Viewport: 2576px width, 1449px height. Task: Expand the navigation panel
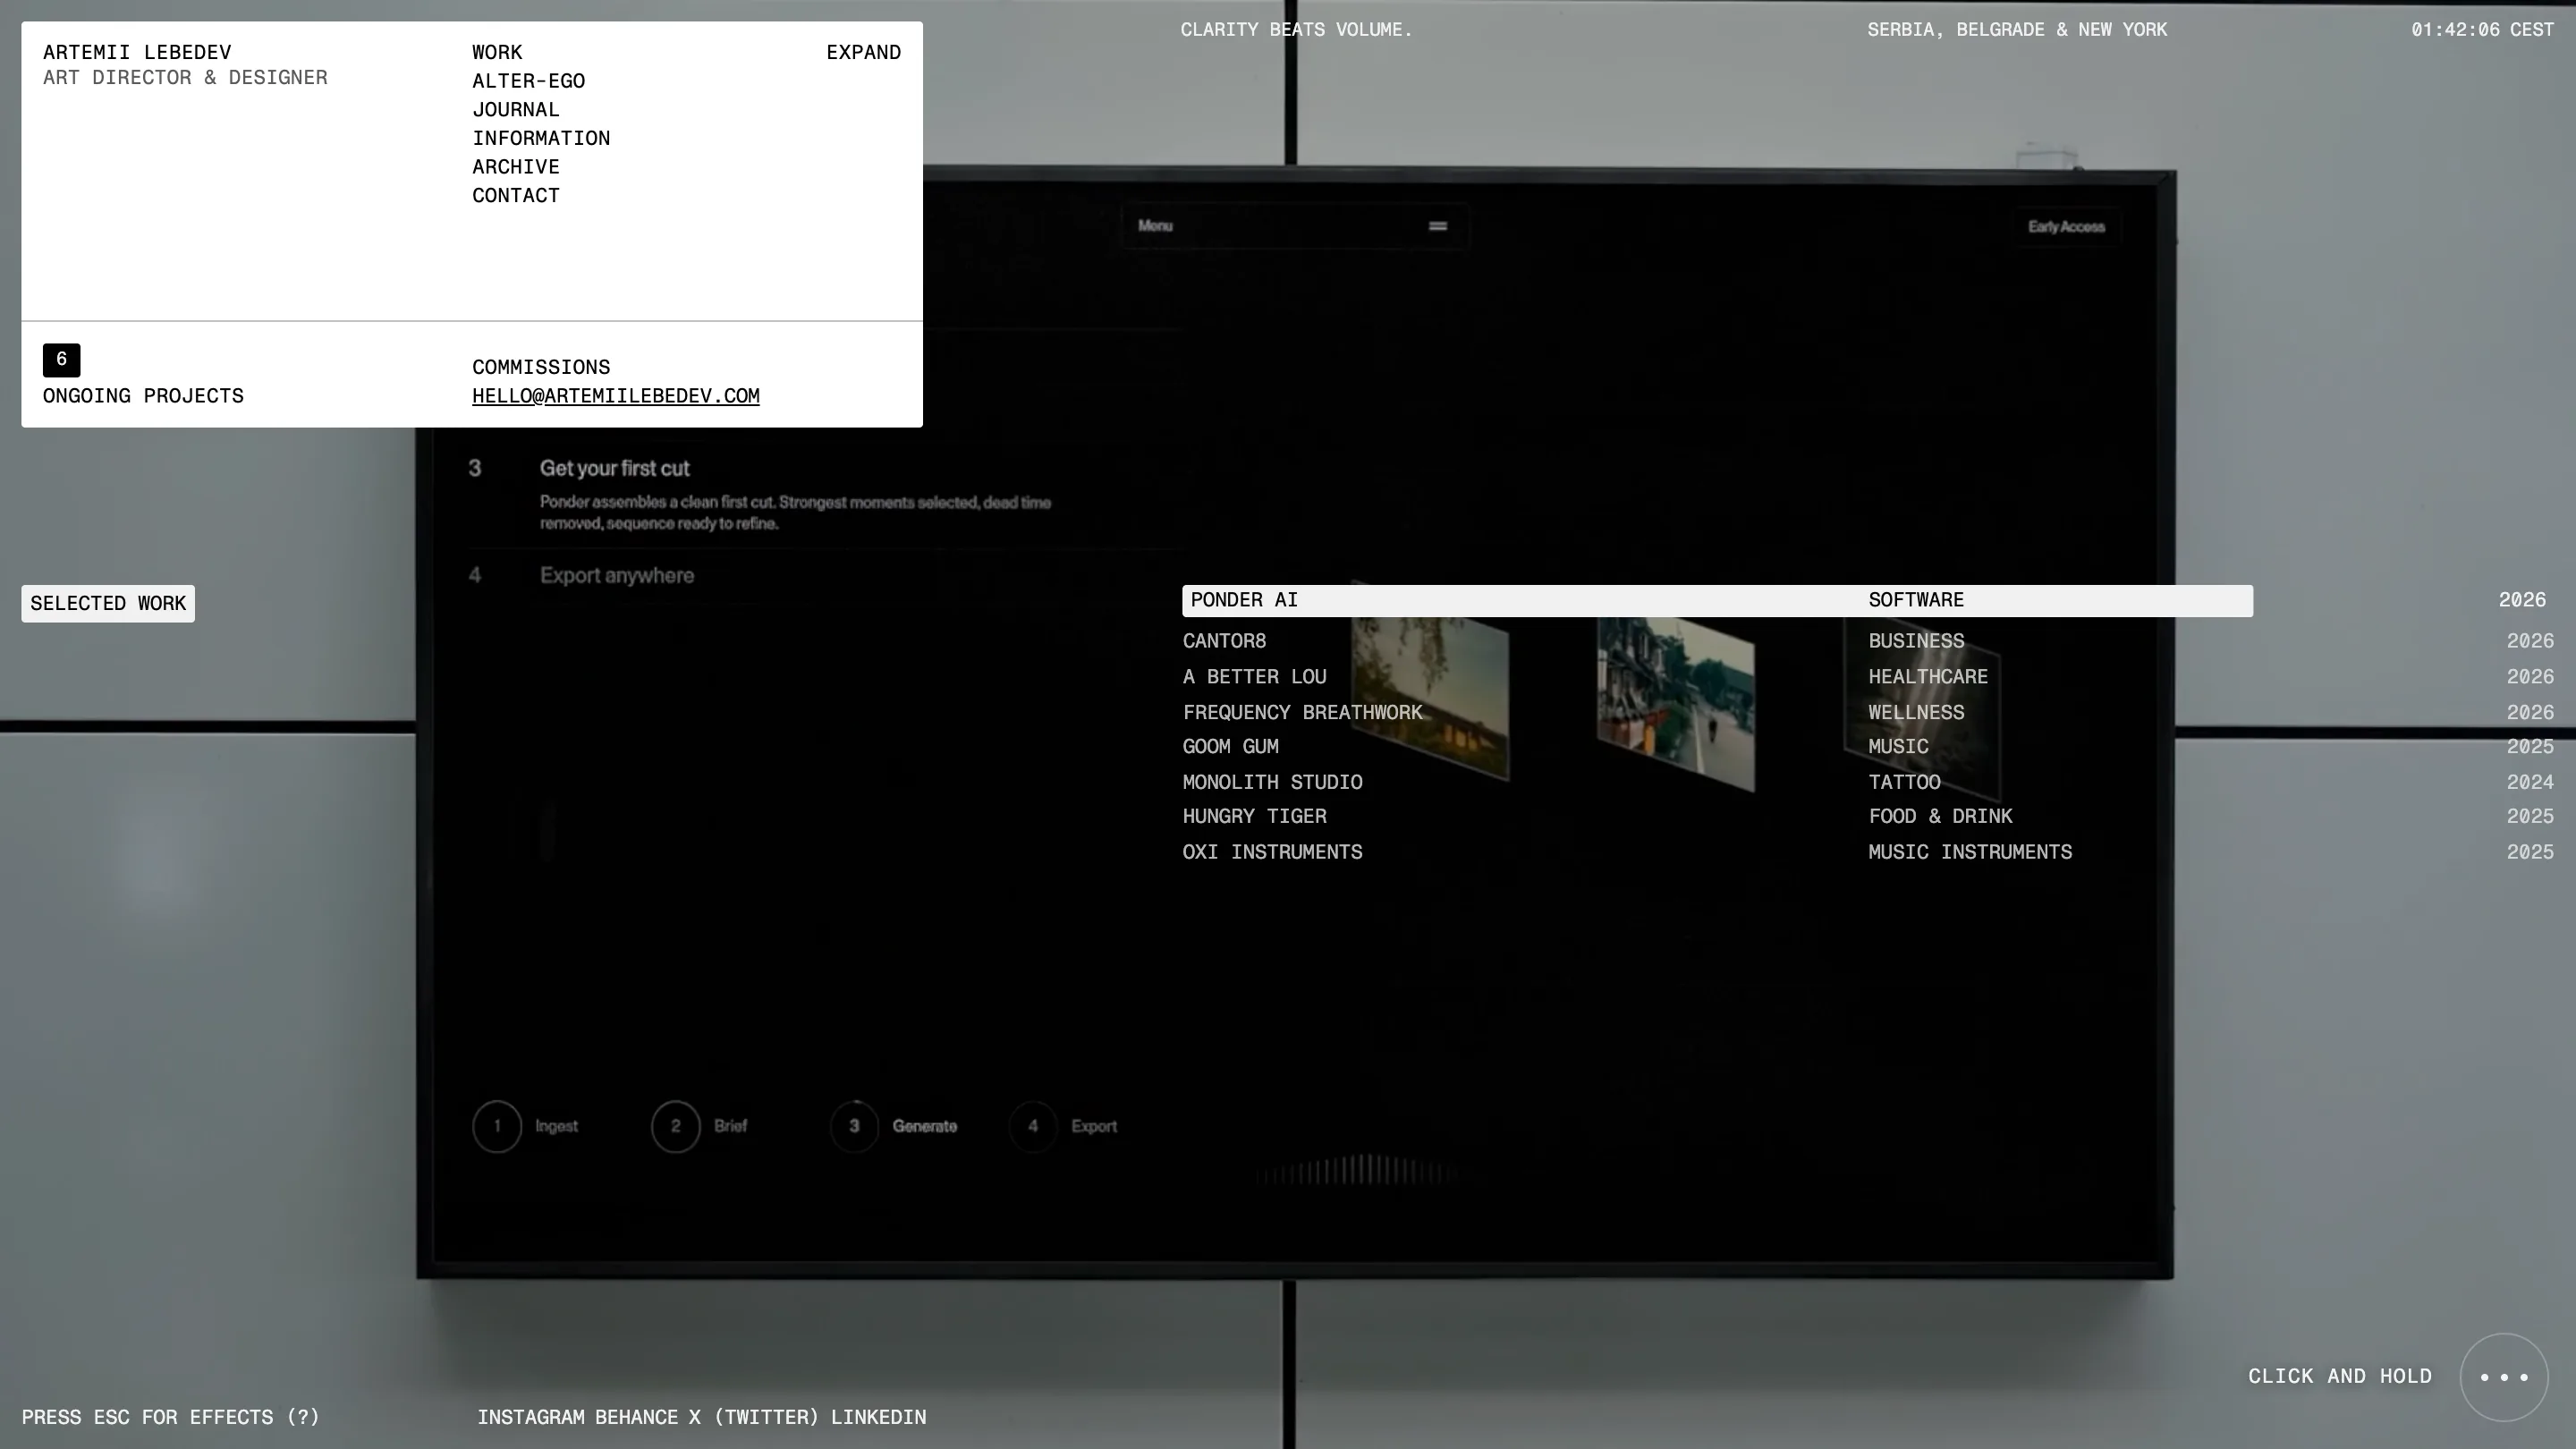863,53
